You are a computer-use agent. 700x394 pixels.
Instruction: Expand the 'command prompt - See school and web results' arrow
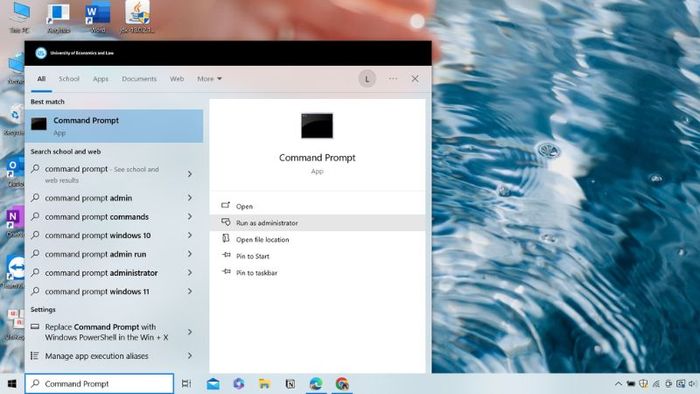[x=190, y=174]
